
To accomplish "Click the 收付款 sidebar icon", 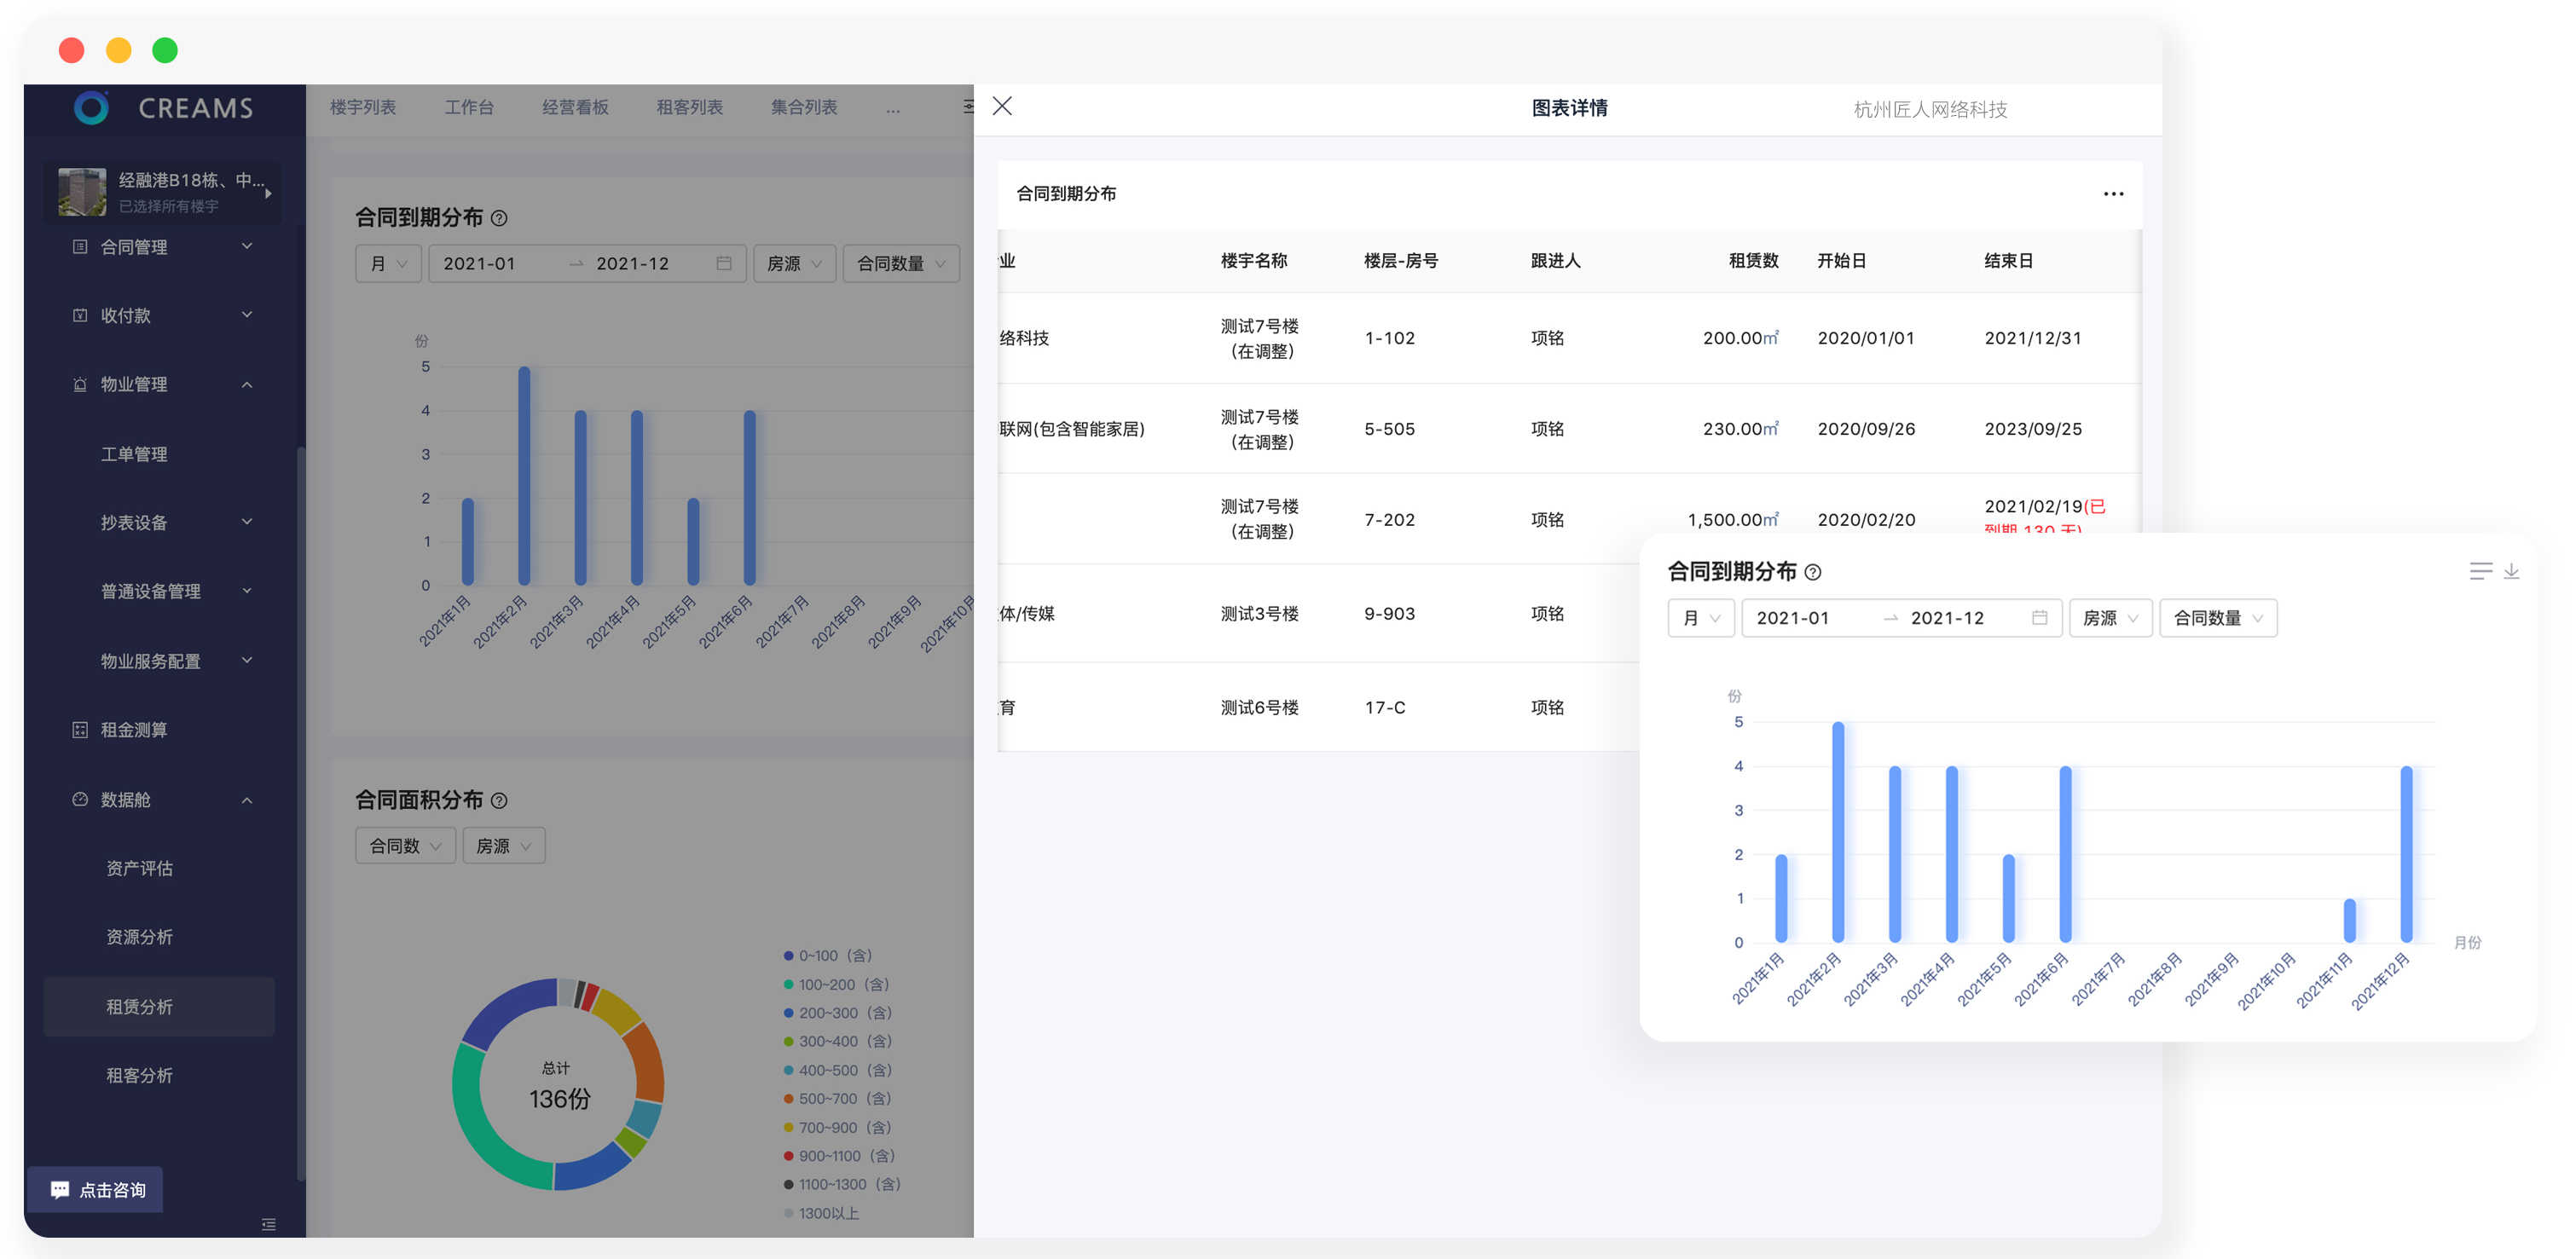I will (x=80, y=315).
